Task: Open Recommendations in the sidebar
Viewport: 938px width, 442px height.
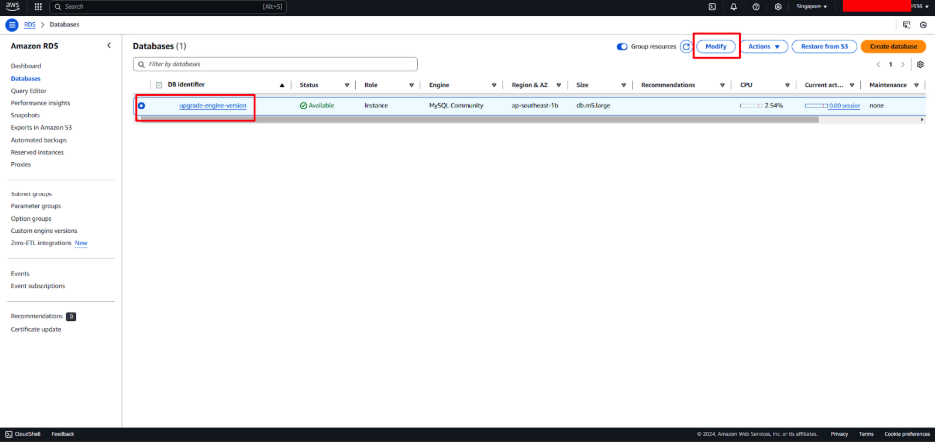Action: coord(36,316)
